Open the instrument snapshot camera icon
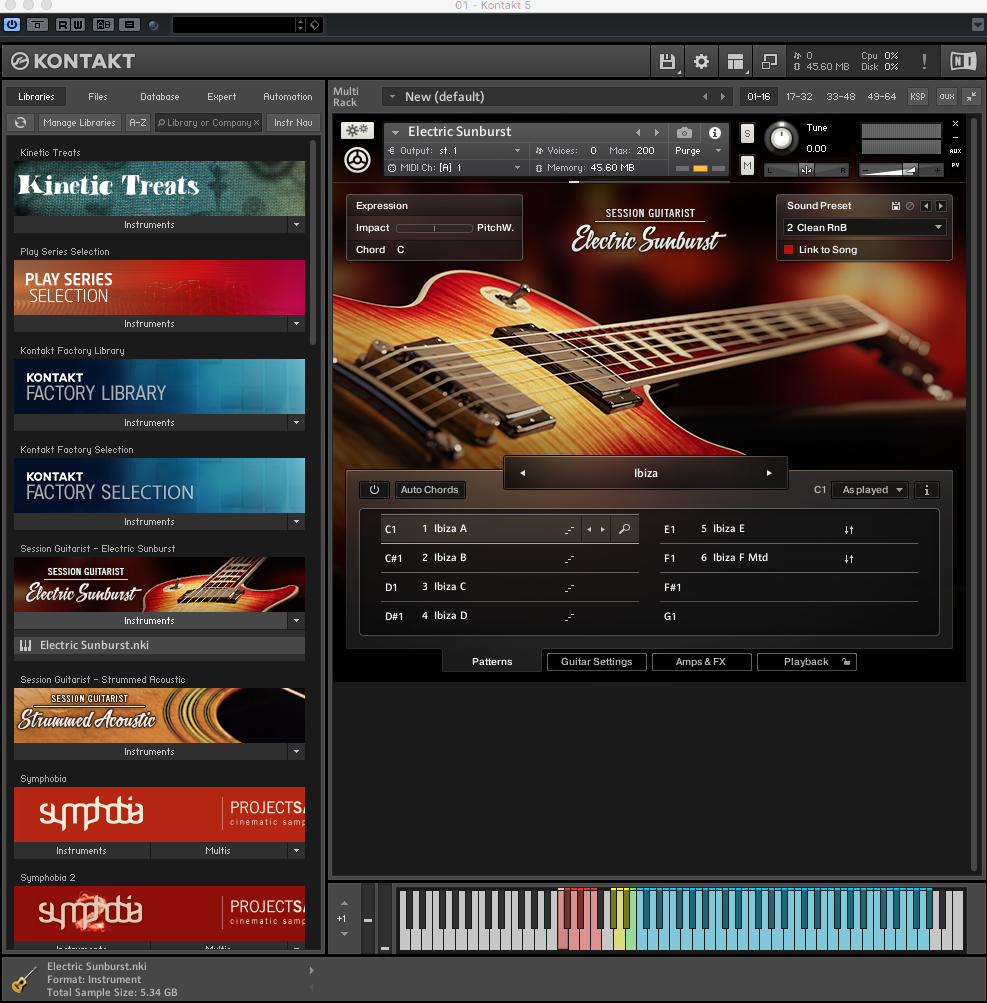The image size is (987, 1003). [684, 132]
